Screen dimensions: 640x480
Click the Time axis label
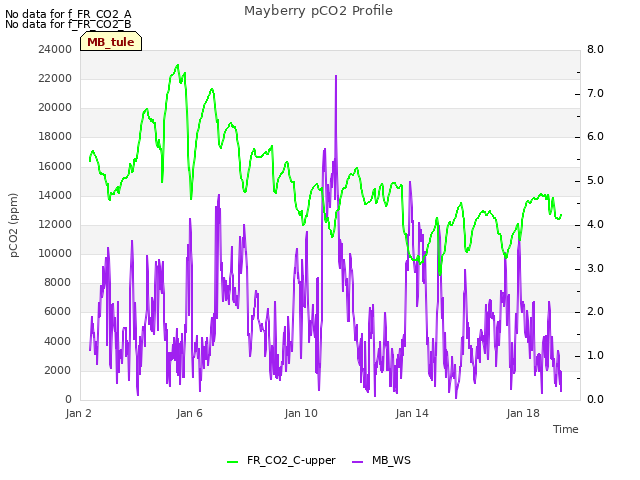(x=566, y=429)
